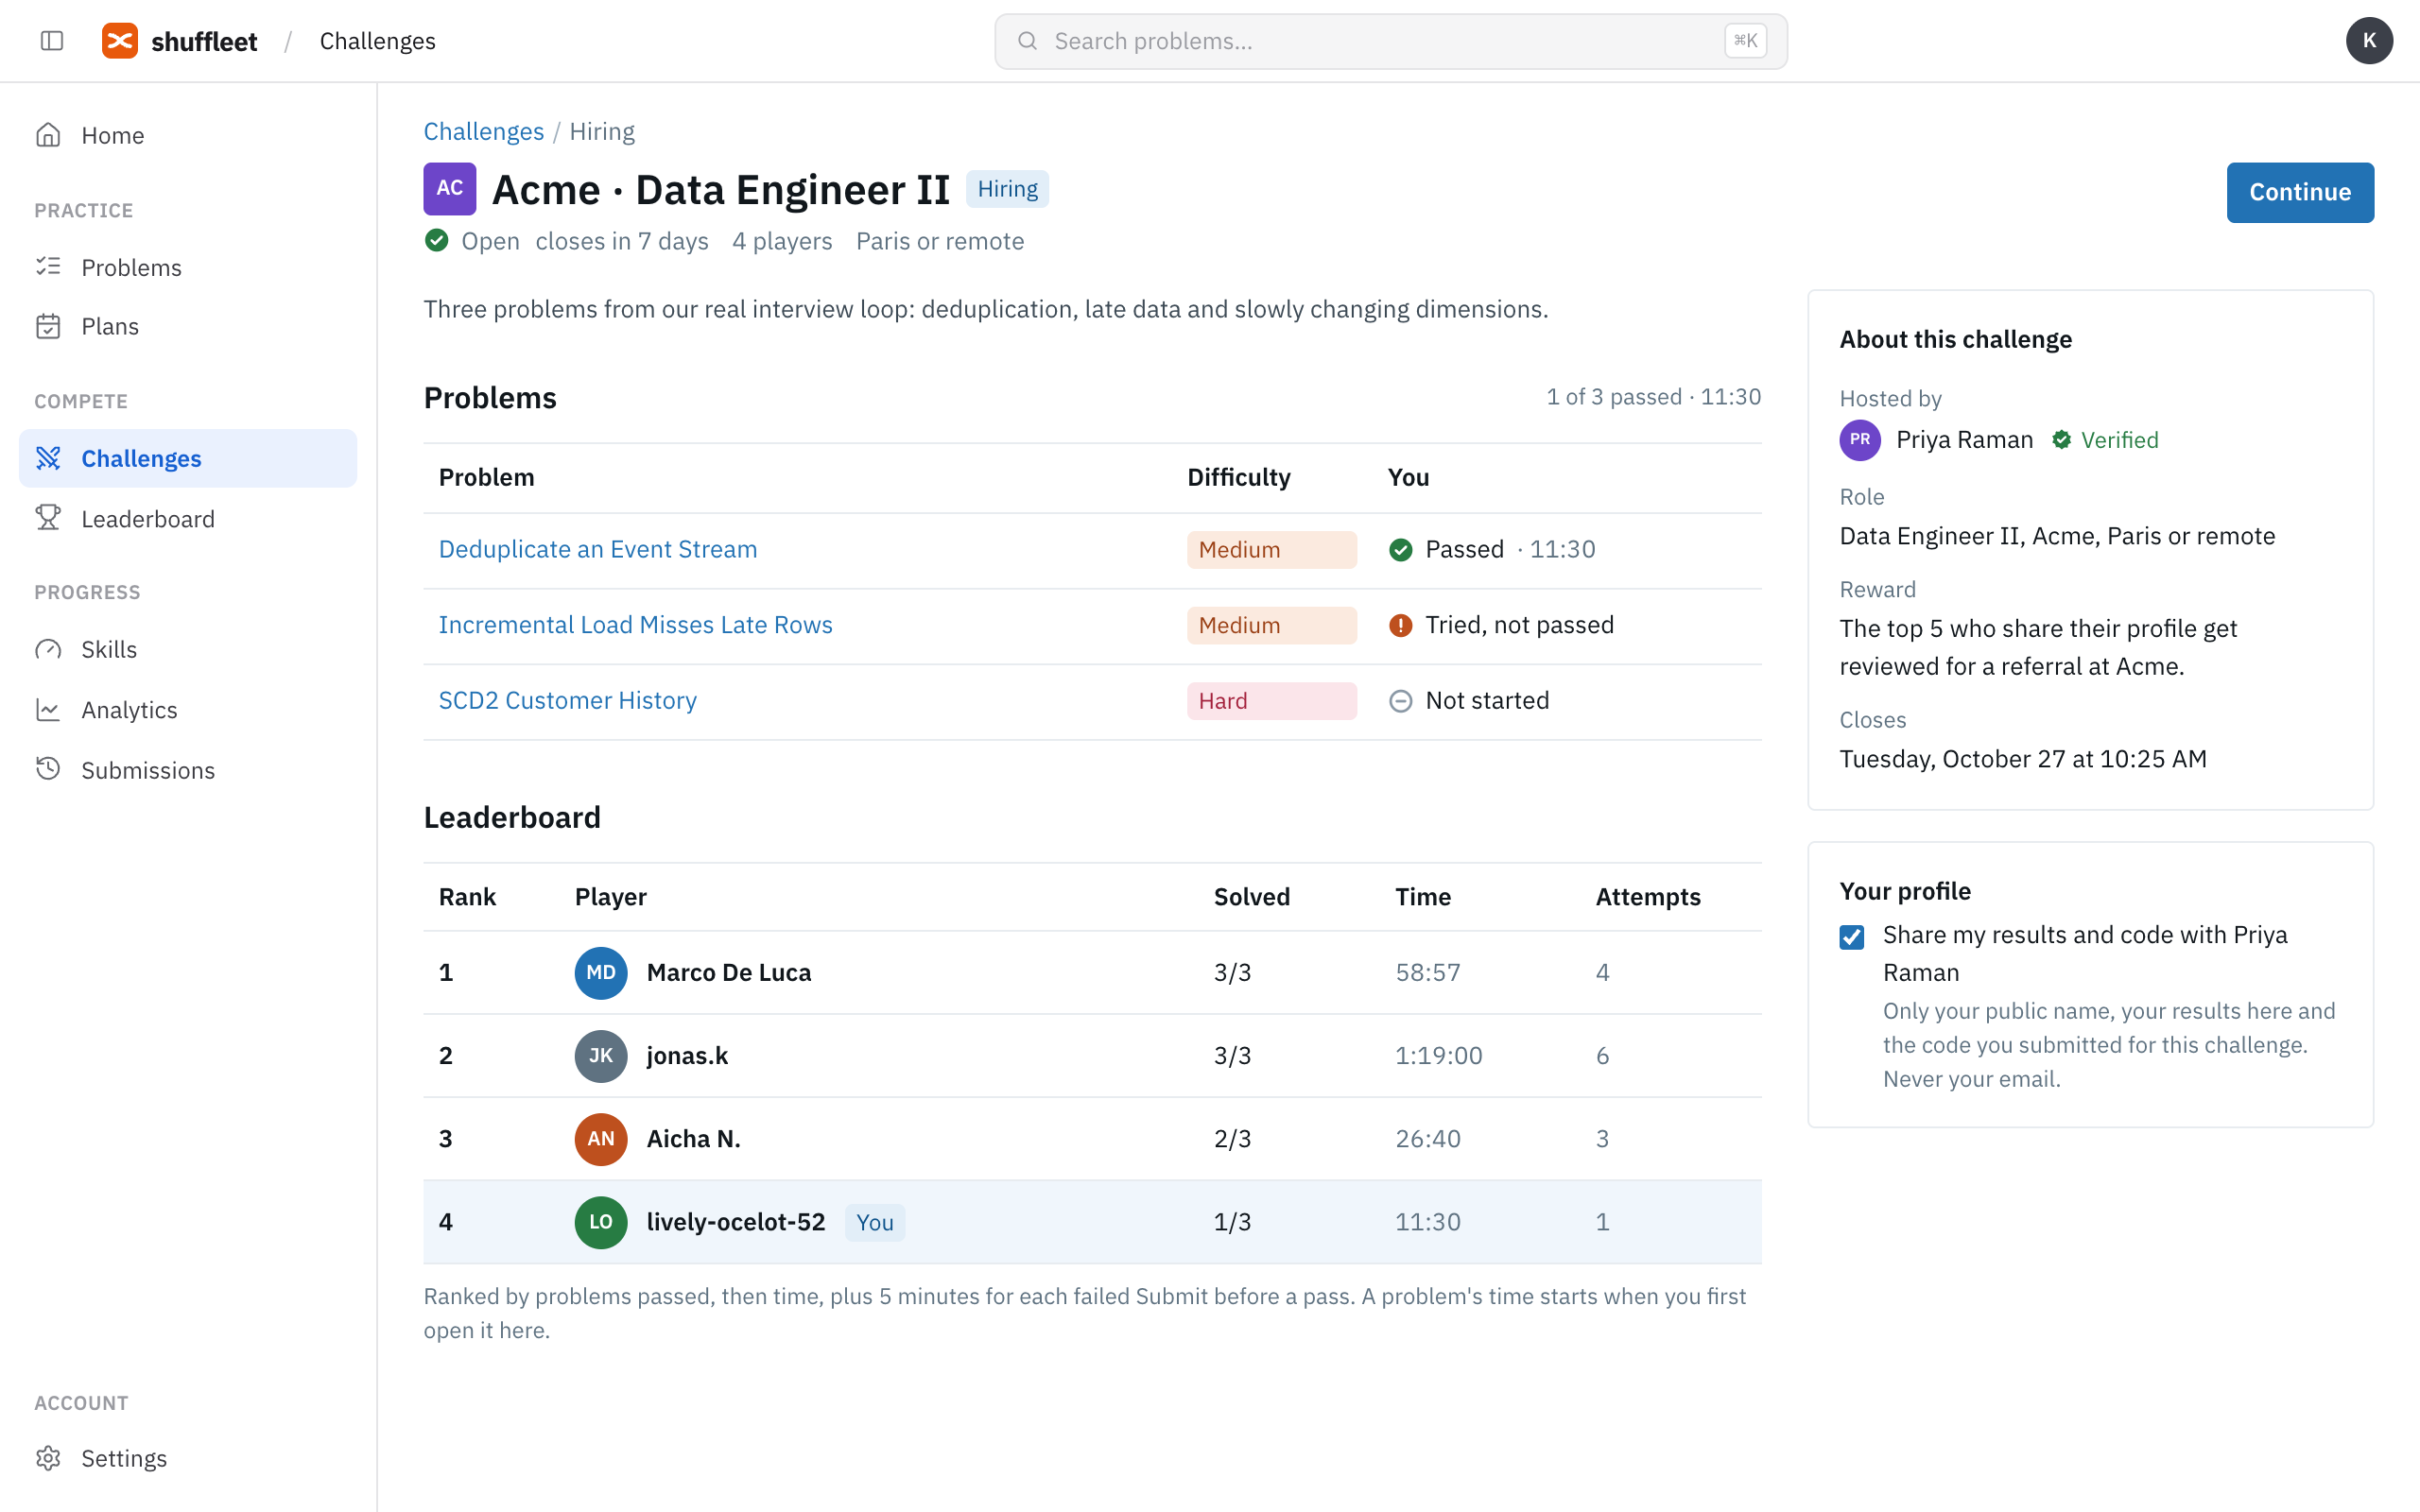Click the lively-ocelot-52 LO avatar

[x=601, y=1222]
